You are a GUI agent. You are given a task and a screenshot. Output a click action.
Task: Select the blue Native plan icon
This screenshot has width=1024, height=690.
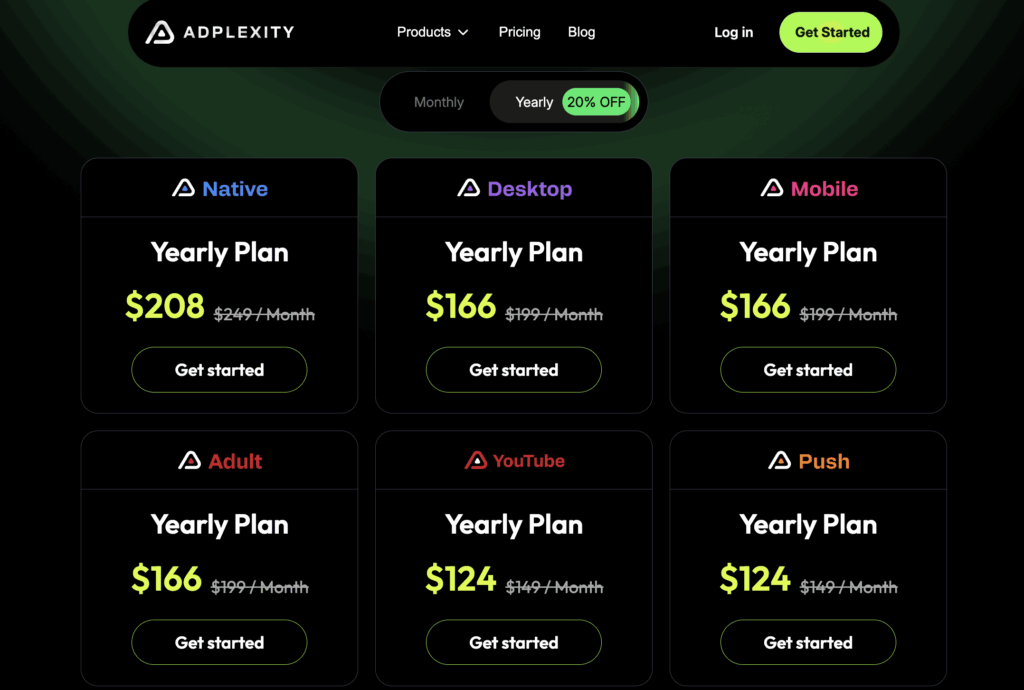[x=184, y=188]
